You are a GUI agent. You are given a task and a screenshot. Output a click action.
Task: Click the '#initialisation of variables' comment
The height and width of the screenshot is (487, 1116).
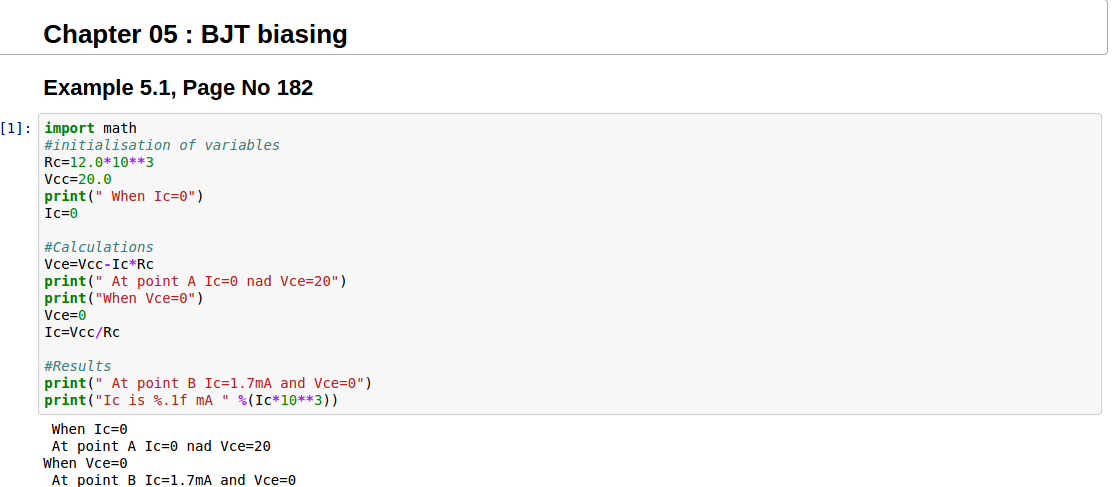pyautogui.click(x=162, y=145)
